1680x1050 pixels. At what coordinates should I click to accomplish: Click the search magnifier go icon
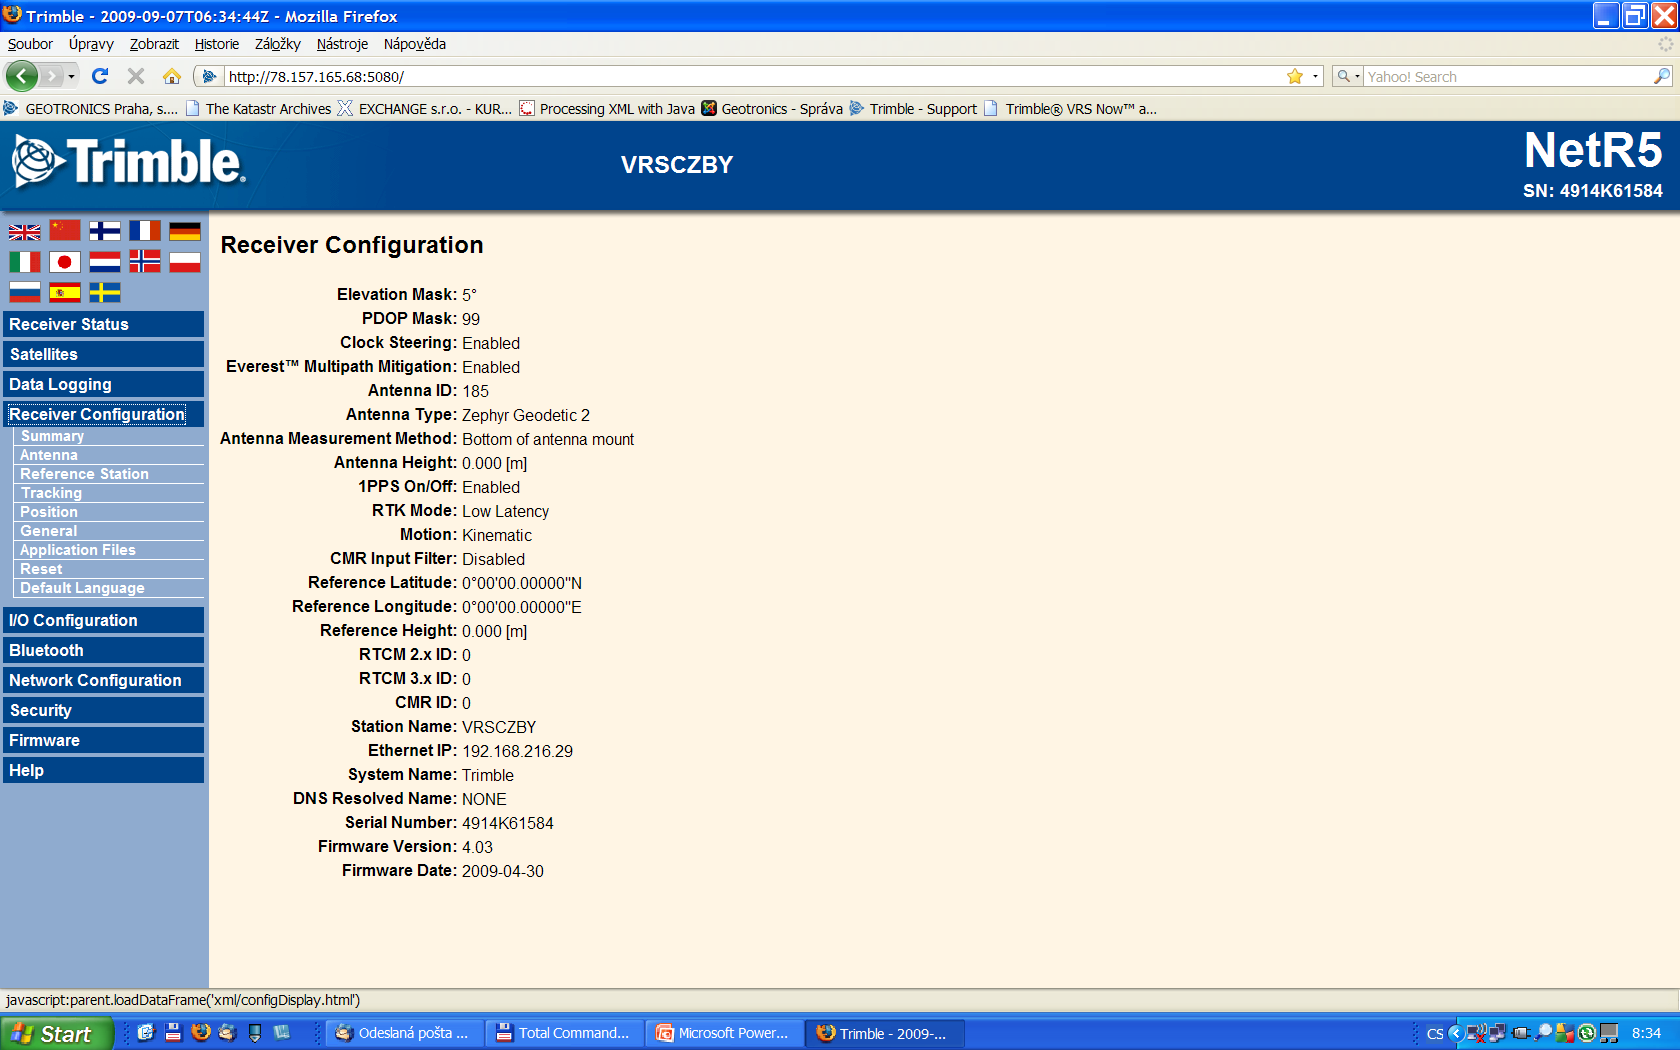pos(1662,76)
